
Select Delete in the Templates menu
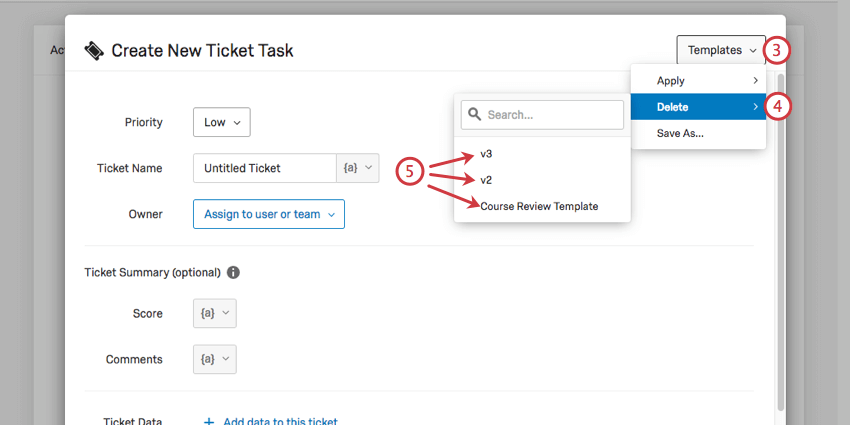(x=698, y=107)
